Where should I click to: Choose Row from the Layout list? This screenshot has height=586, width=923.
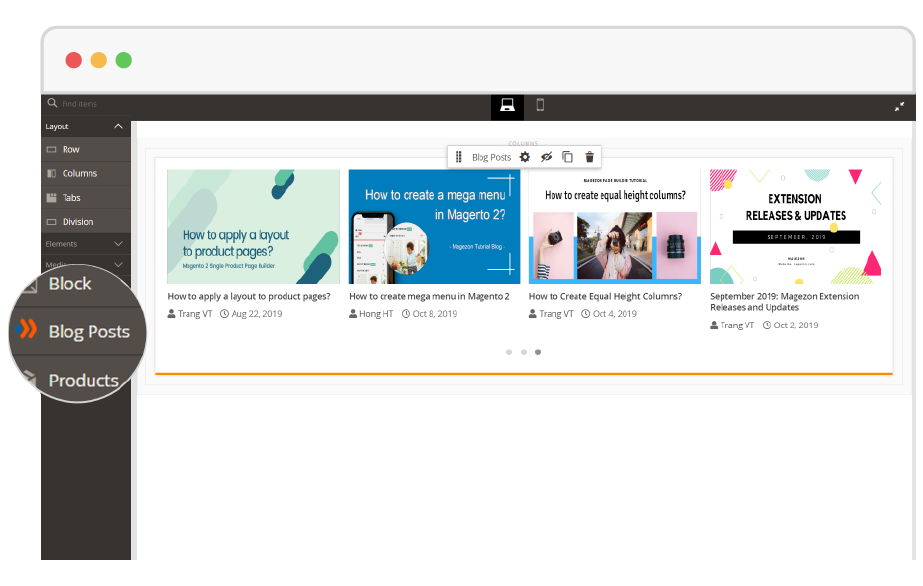tap(71, 150)
